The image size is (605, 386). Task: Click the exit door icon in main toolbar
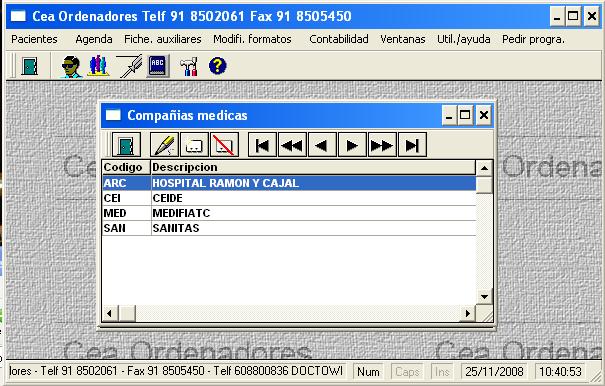coord(30,66)
